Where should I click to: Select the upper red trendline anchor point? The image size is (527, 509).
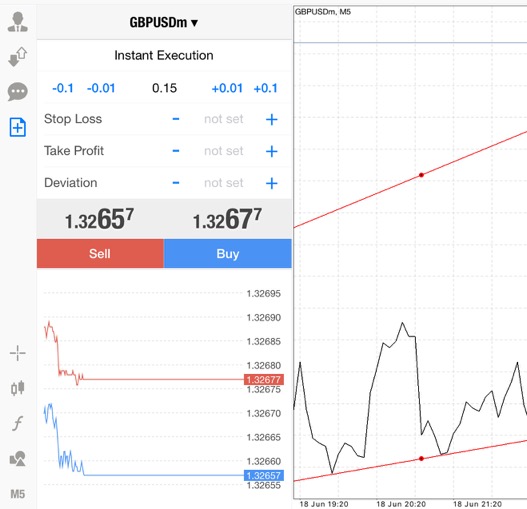pyautogui.click(x=421, y=175)
